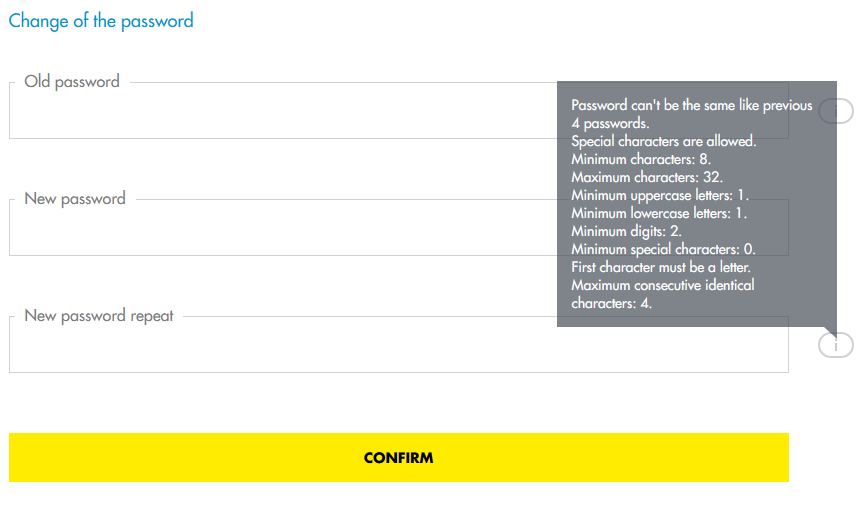Click the "Minimum digits: 2" rule text
The image size is (863, 508).
coord(626,231)
